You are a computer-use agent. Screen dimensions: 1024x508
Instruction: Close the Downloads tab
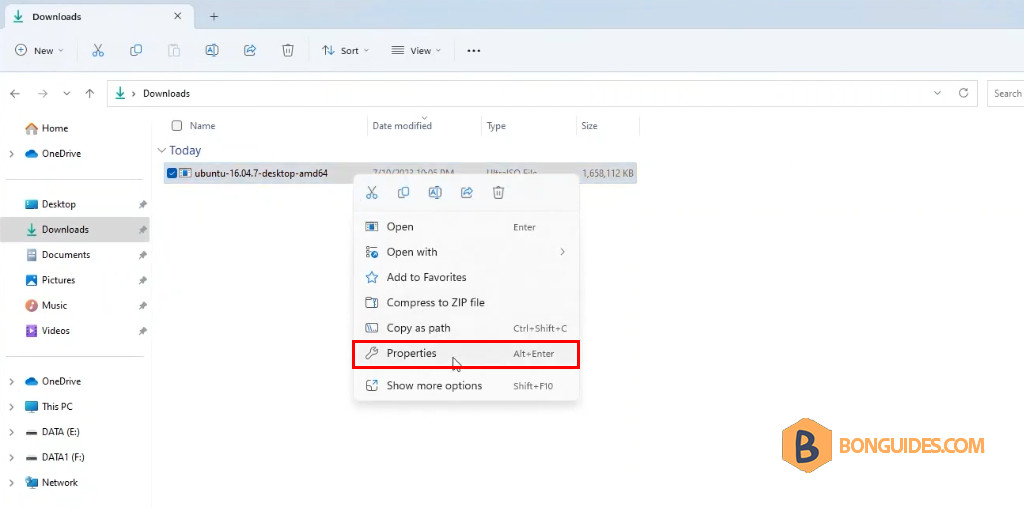coord(178,16)
